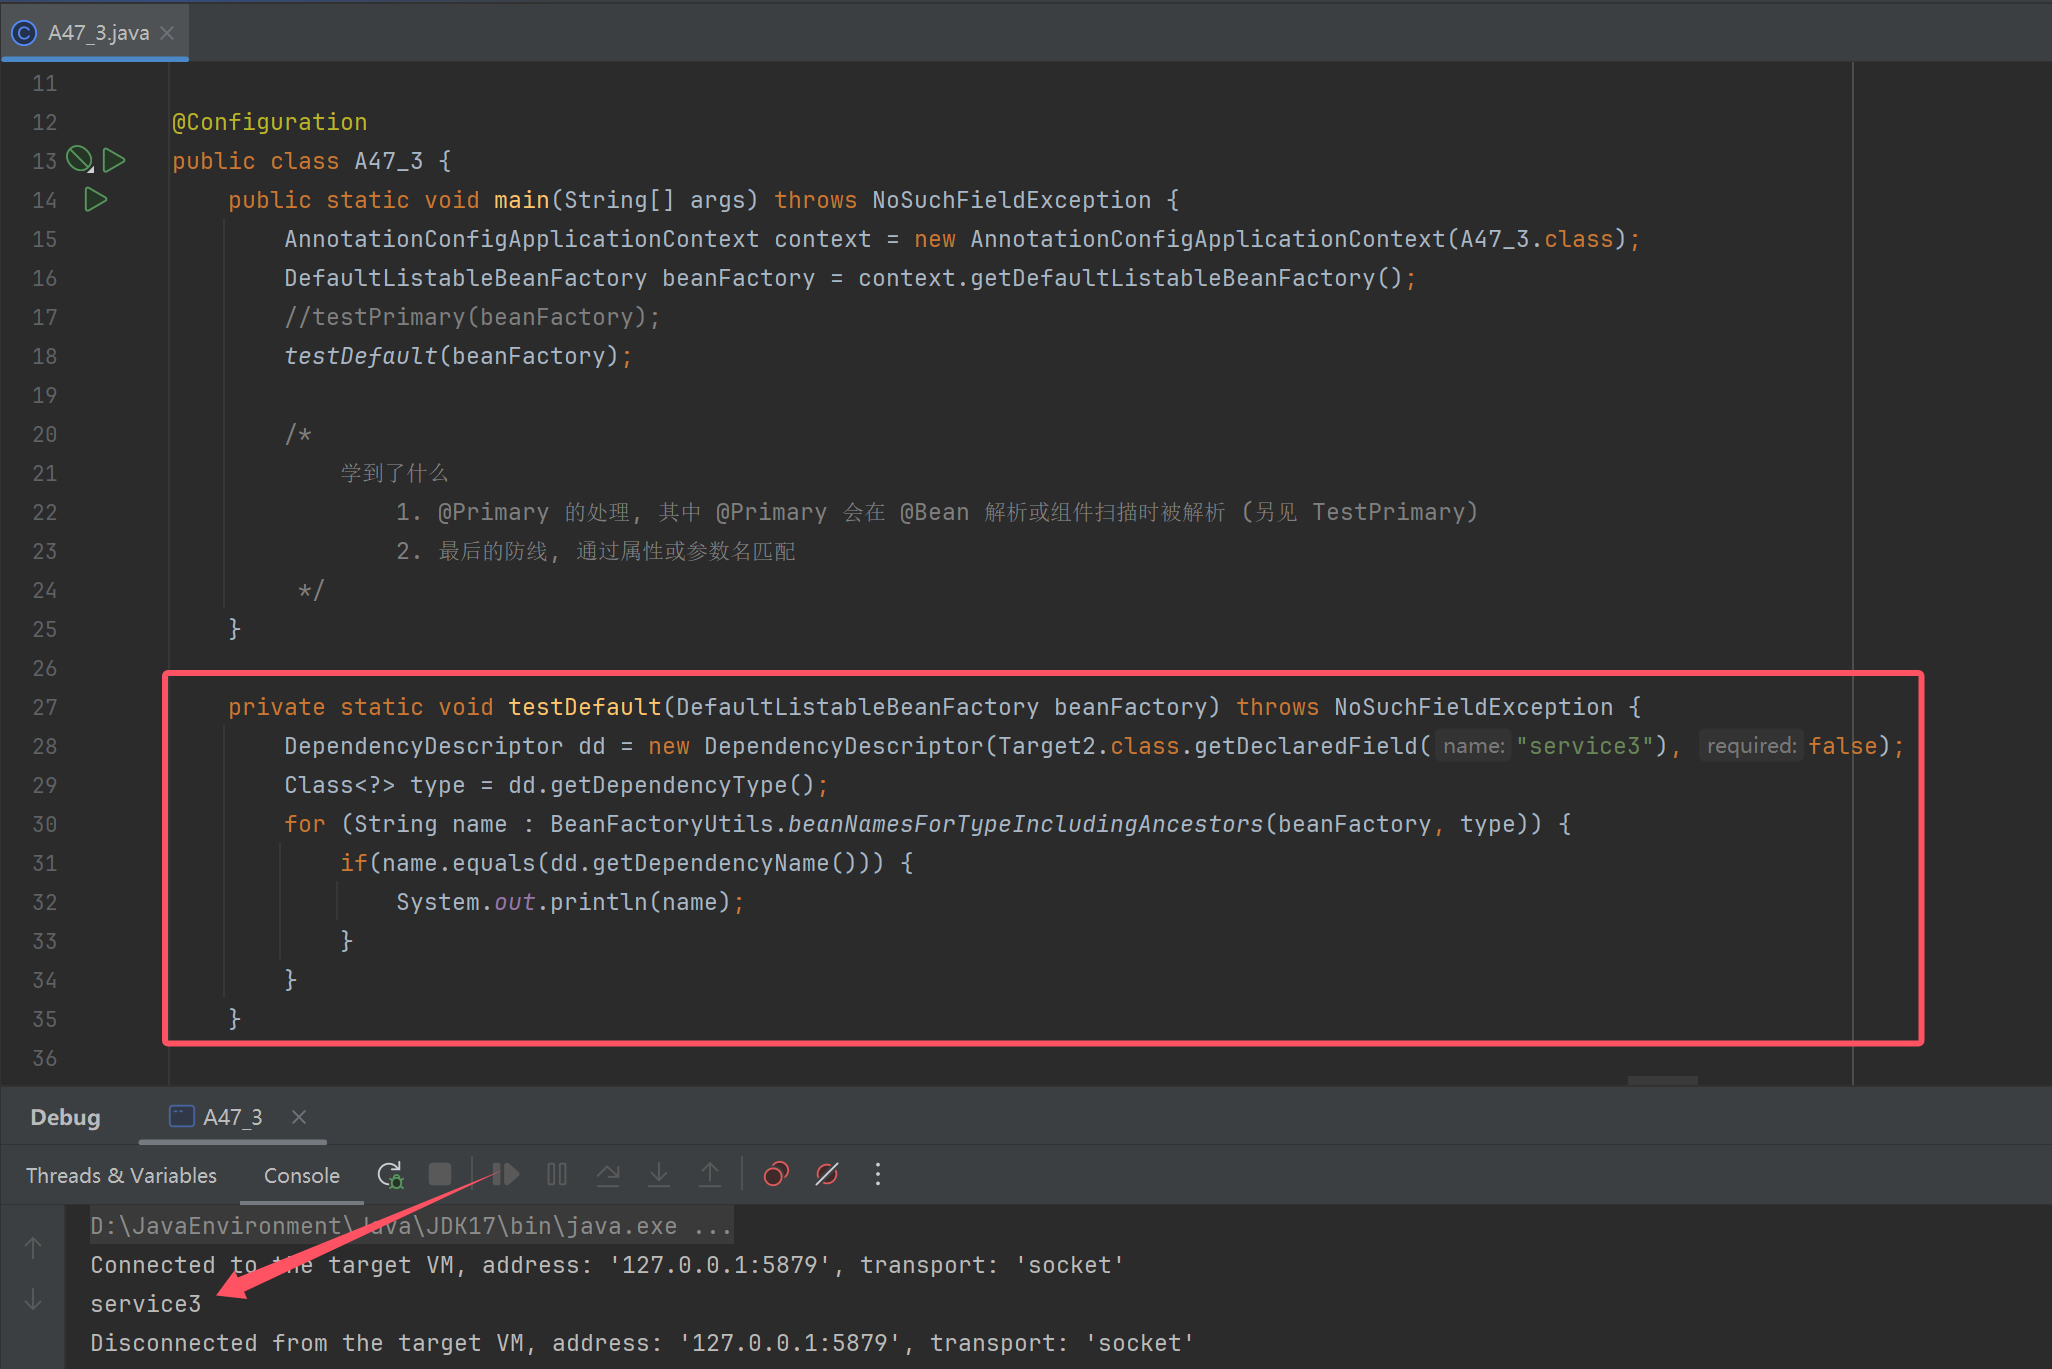The height and width of the screenshot is (1369, 2052).
Task: Click line number 31 in the gutter
Action: (x=44, y=863)
